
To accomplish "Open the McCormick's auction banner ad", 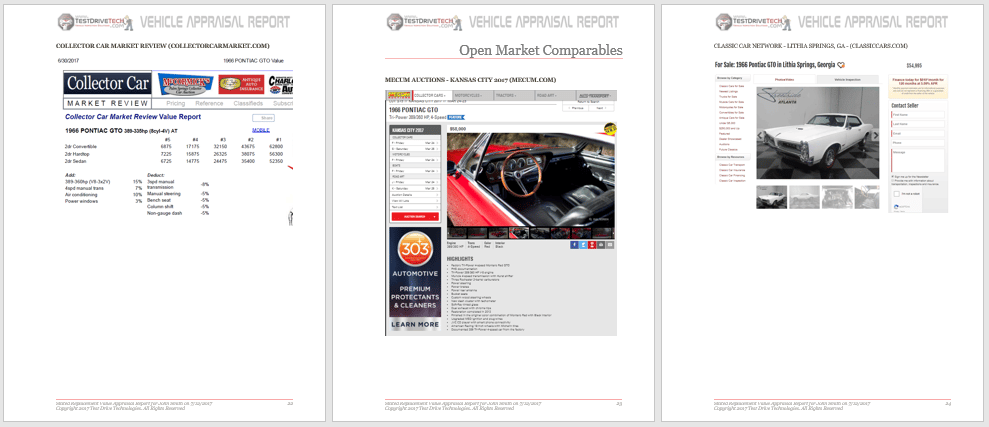I will (x=185, y=84).
